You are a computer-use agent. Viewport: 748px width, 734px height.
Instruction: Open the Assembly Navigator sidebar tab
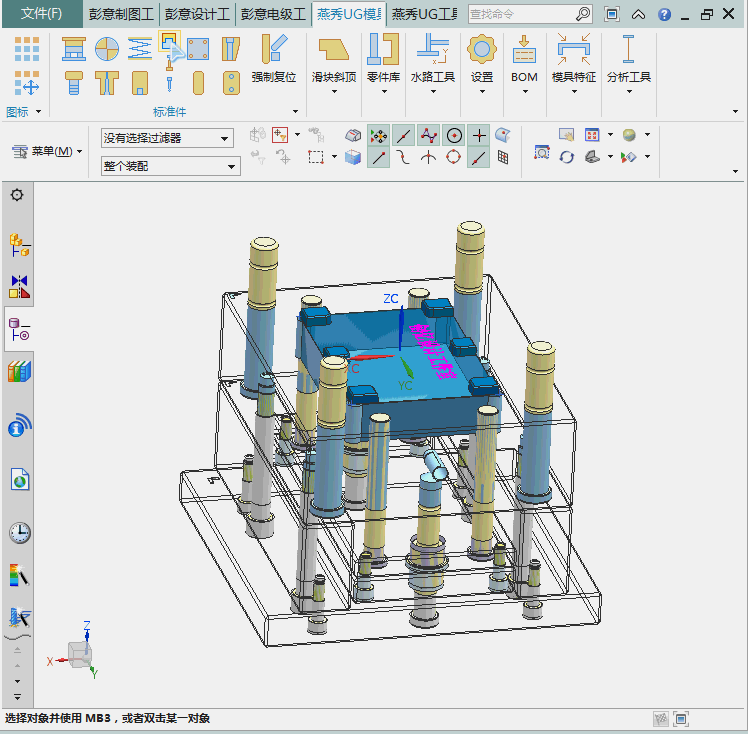tap(19, 245)
